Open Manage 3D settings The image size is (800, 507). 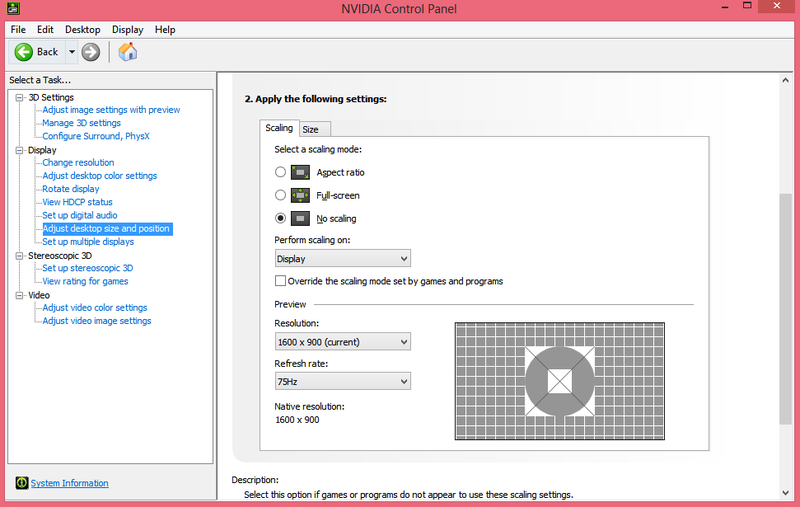[82, 123]
